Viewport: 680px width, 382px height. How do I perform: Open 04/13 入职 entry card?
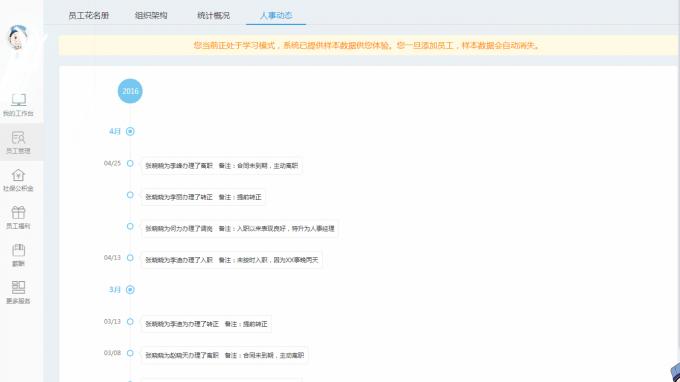pos(232,260)
